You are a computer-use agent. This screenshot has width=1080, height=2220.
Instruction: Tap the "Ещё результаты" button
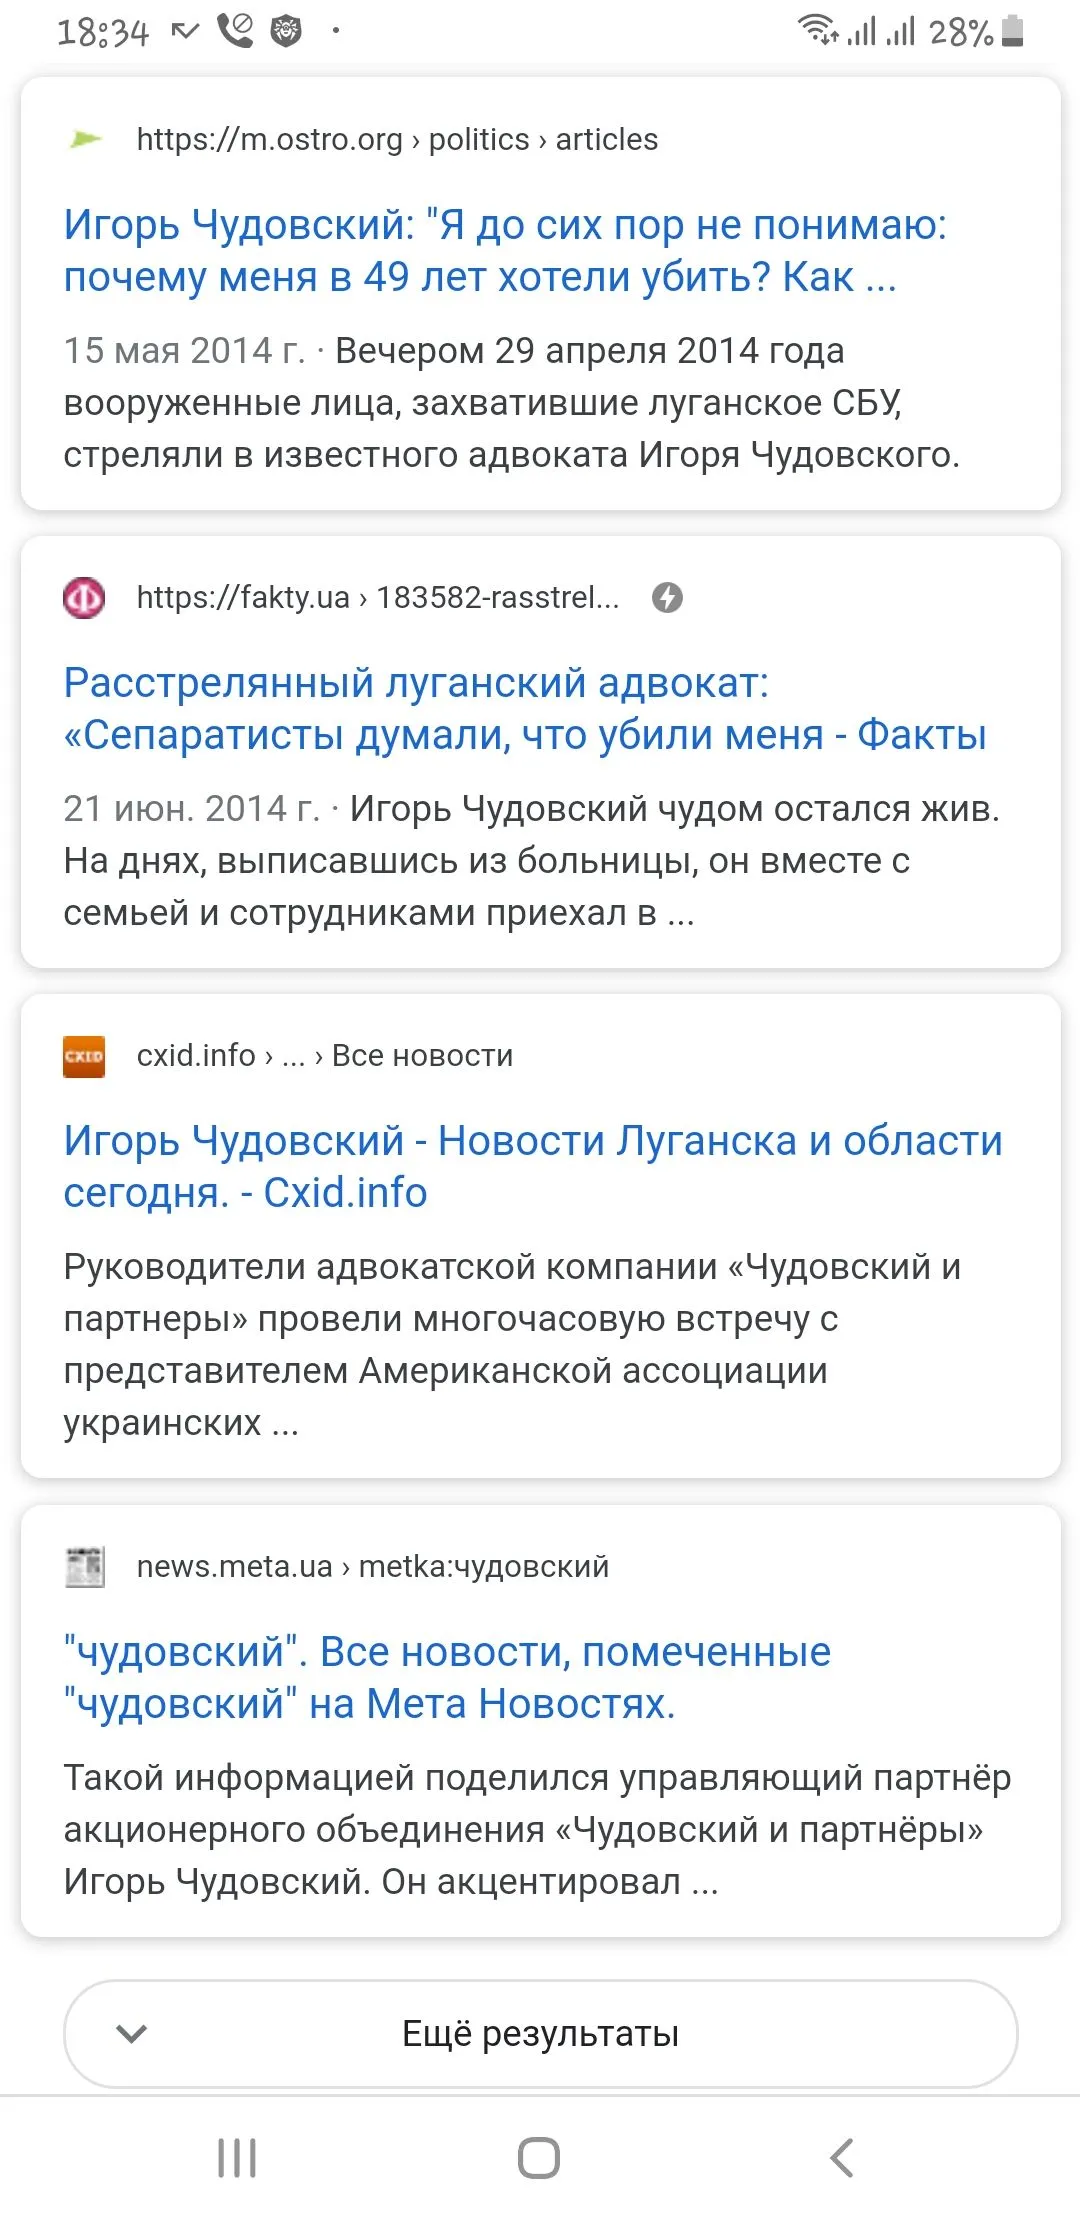(x=540, y=2033)
